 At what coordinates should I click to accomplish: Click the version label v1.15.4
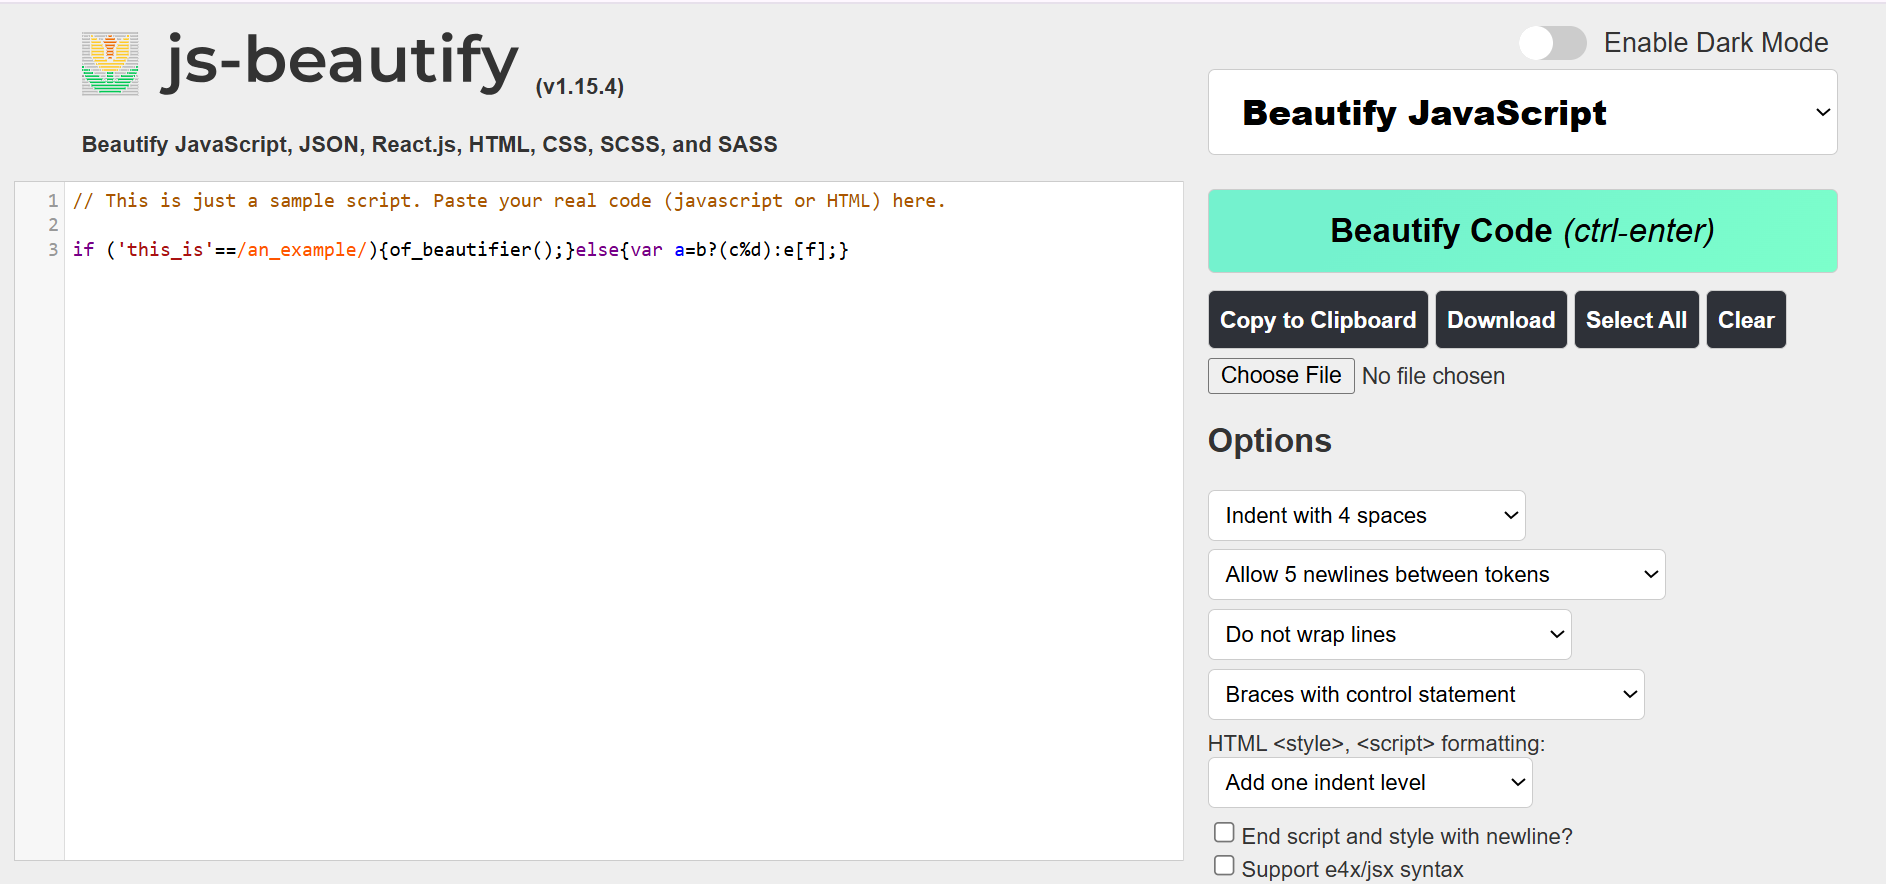click(580, 87)
